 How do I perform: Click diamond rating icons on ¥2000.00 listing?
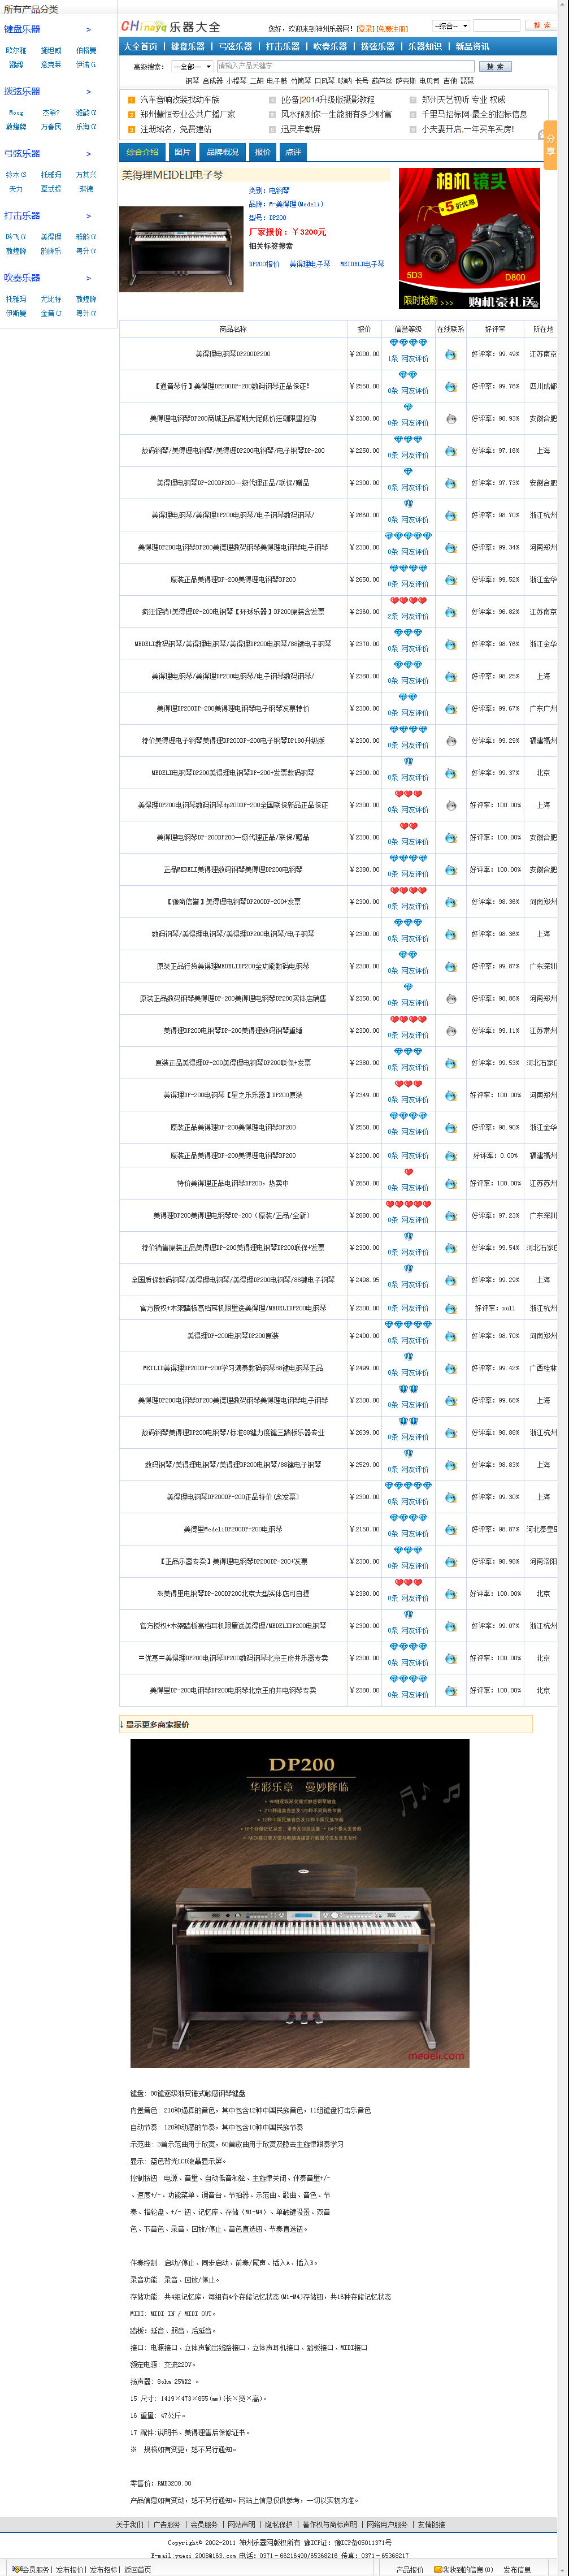pyautogui.click(x=407, y=343)
